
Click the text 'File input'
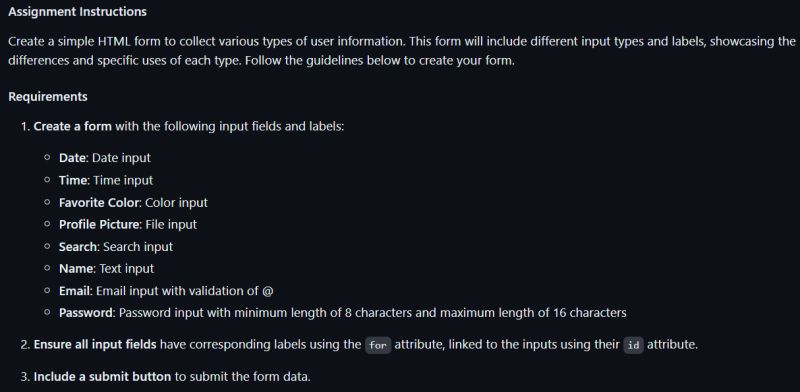171,225
